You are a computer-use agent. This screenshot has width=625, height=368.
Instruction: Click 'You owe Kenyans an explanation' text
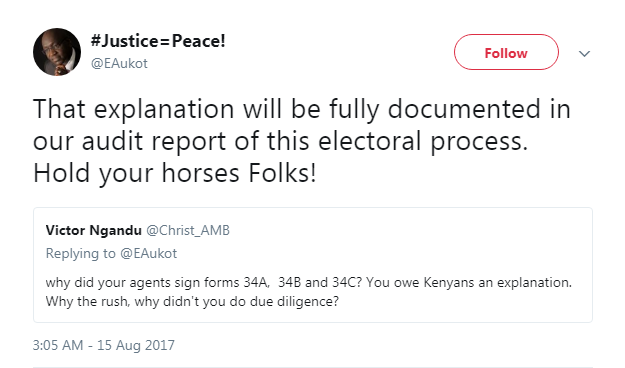[469, 283]
